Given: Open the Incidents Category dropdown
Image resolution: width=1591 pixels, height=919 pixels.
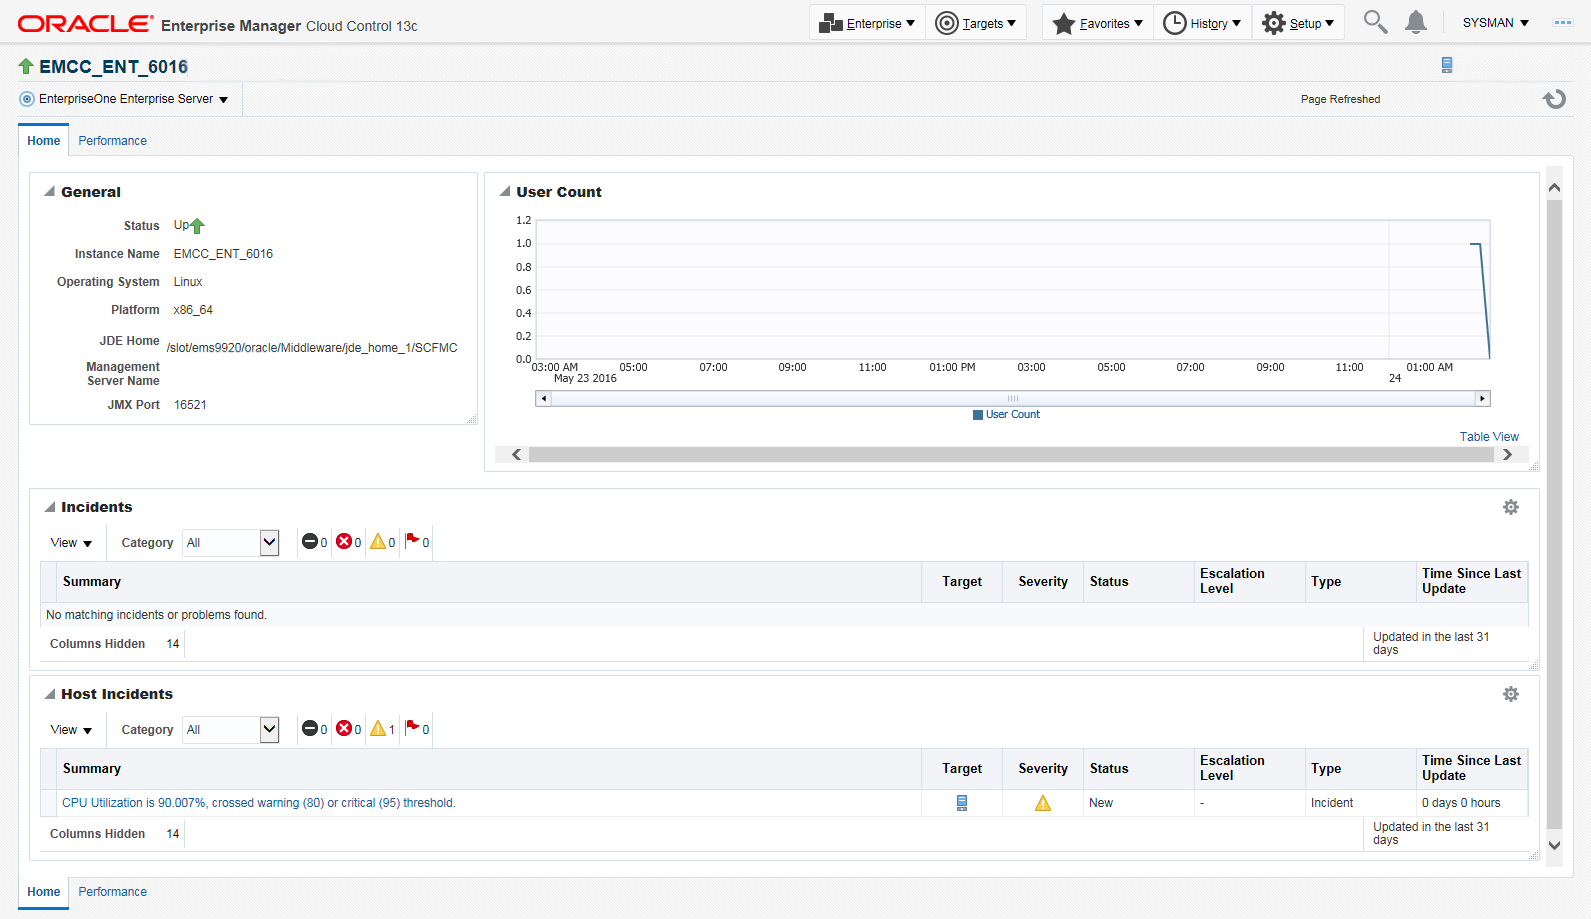Looking at the screenshot, I should (x=269, y=542).
